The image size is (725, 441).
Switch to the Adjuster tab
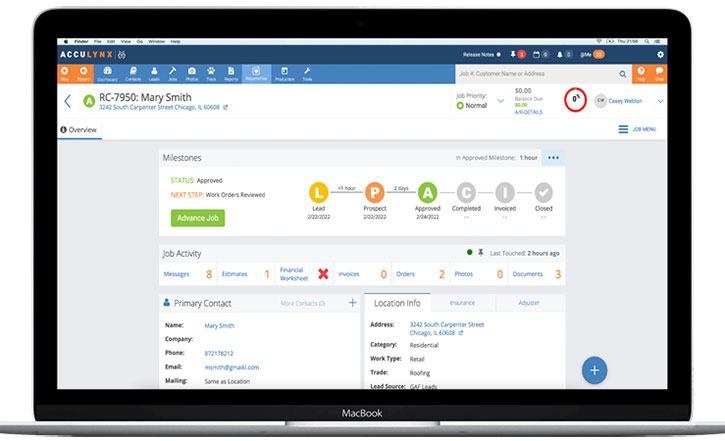(530, 302)
